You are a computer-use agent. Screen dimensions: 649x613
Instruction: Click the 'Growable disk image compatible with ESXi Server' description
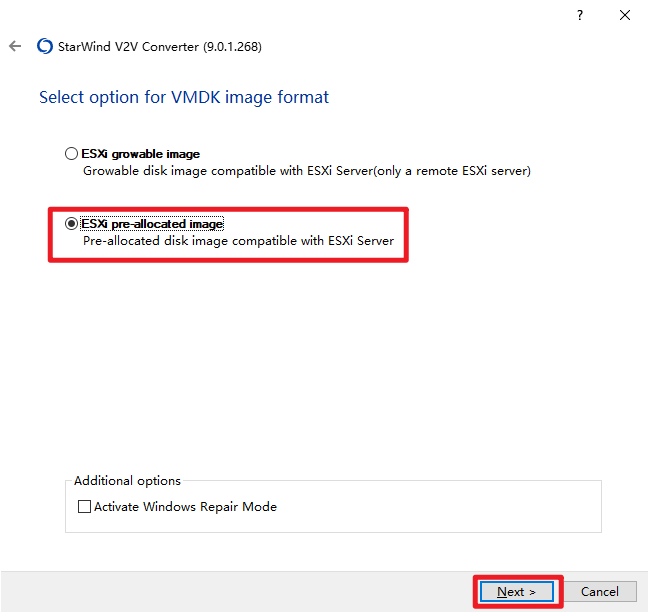click(307, 171)
